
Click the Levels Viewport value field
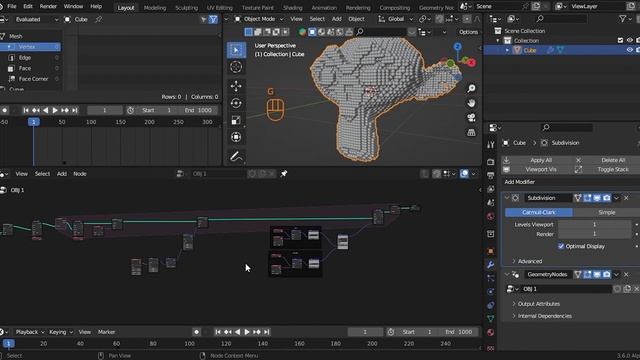[x=594, y=224]
